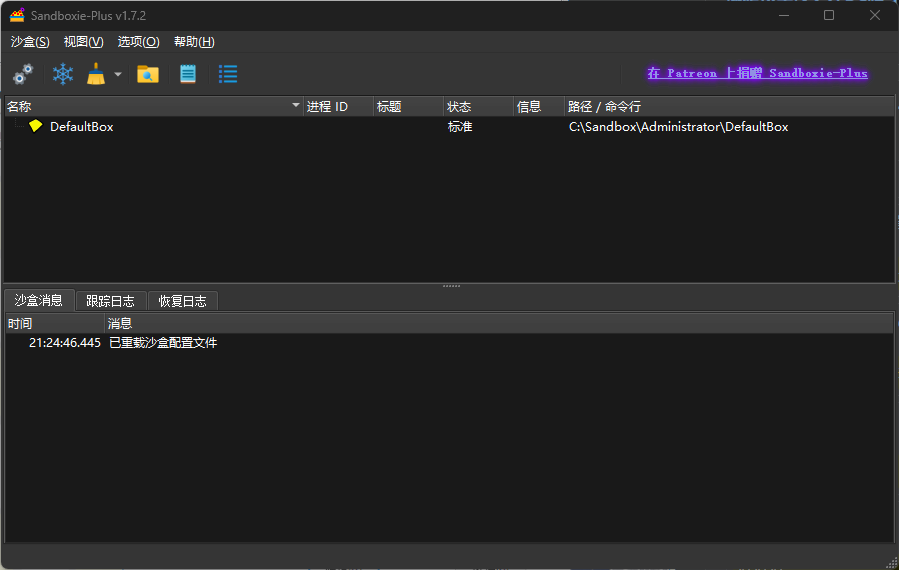The height and width of the screenshot is (570, 899).
Task: Open the 帮助(H) menu
Action: point(194,42)
